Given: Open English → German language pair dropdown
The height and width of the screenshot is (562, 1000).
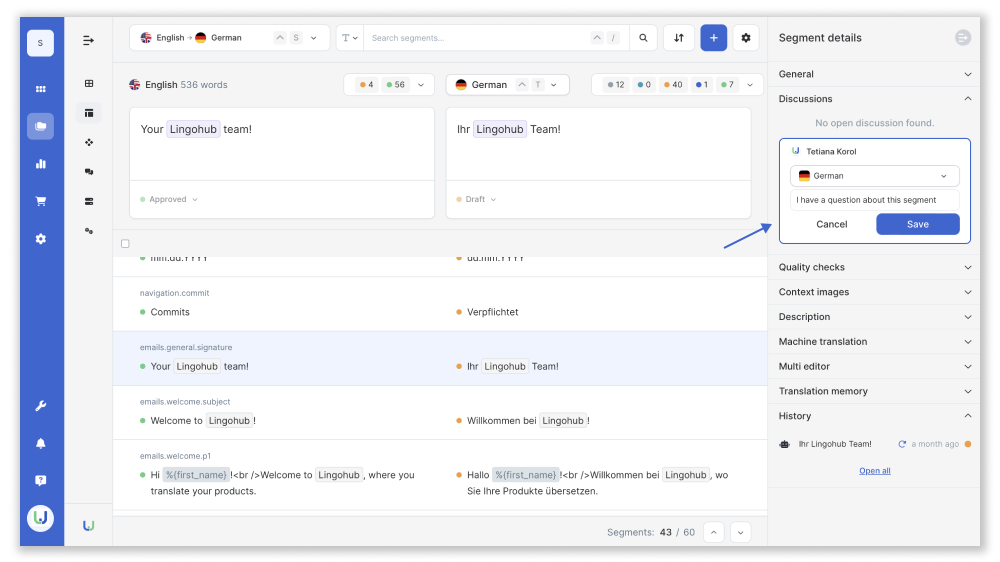Looking at the screenshot, I should [230, 38].
